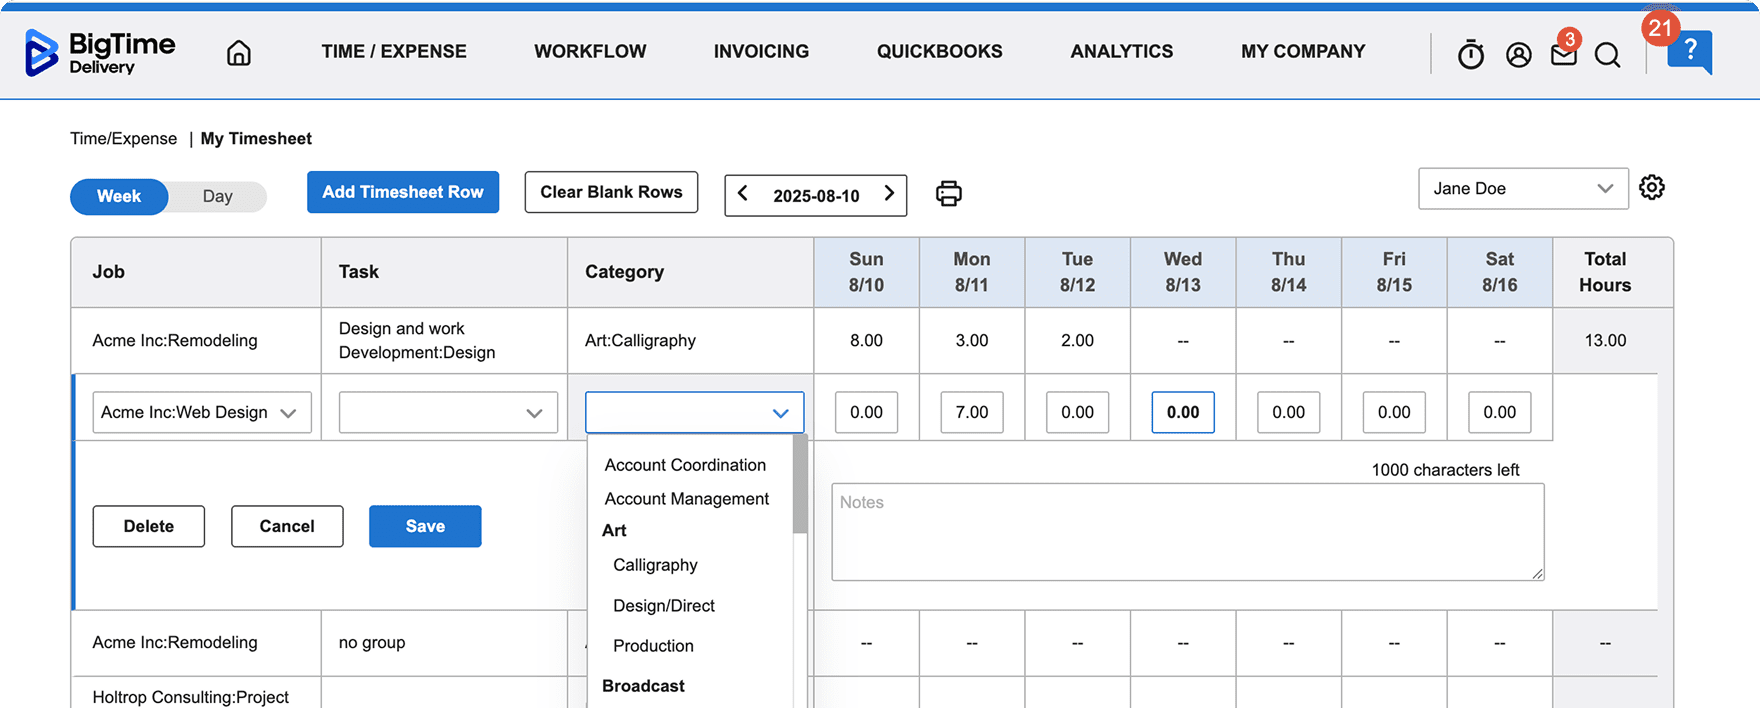Print the timesheet with printer icon
This screenshot has width=1760, height=708.
pyautogui.click(x=948, y=193)
